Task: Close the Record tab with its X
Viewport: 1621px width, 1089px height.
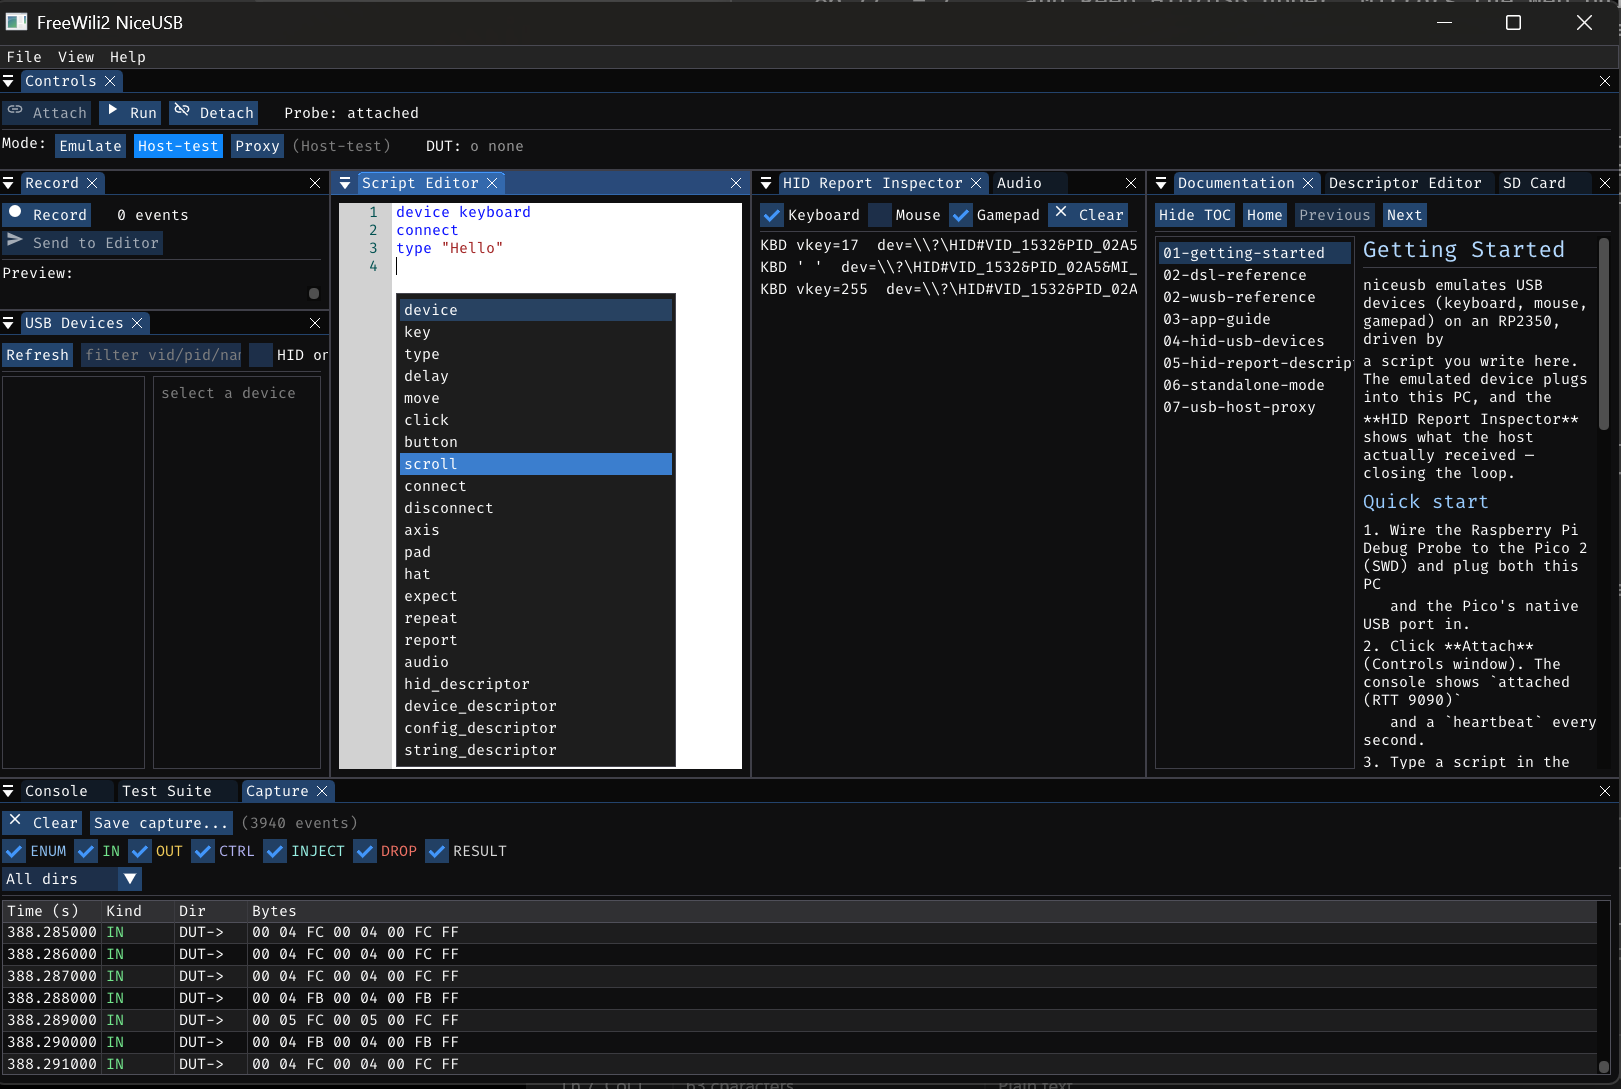Action: (x=92, y=183)
